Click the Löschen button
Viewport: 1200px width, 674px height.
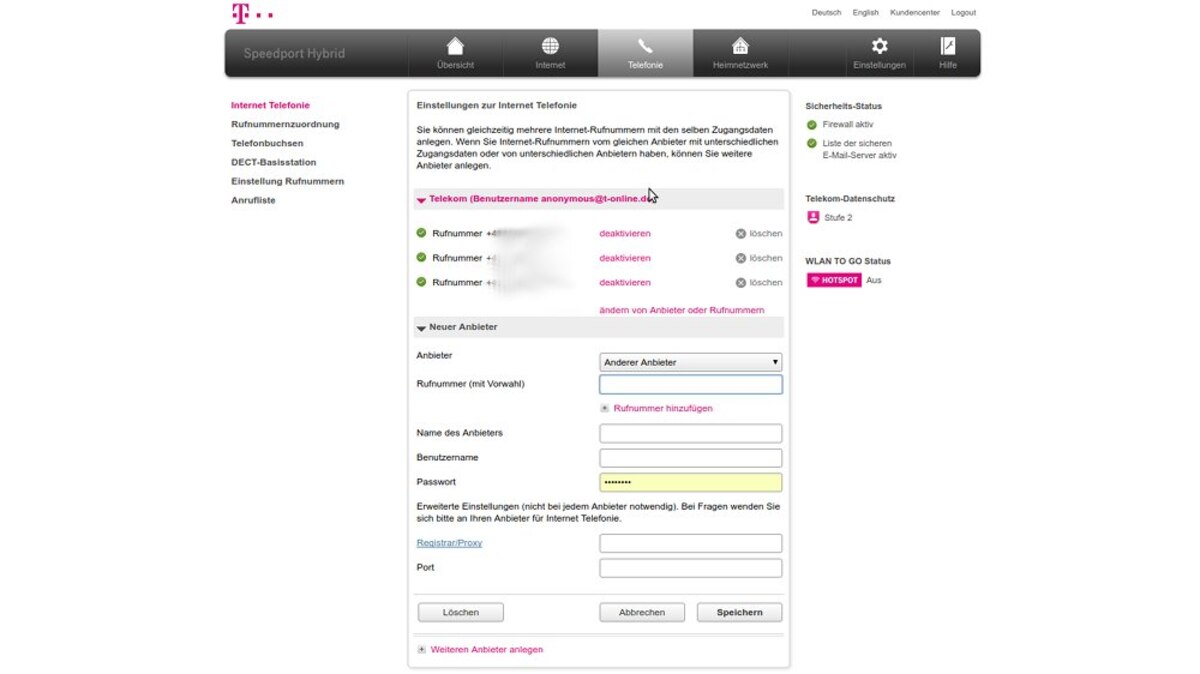pos(460,612)
